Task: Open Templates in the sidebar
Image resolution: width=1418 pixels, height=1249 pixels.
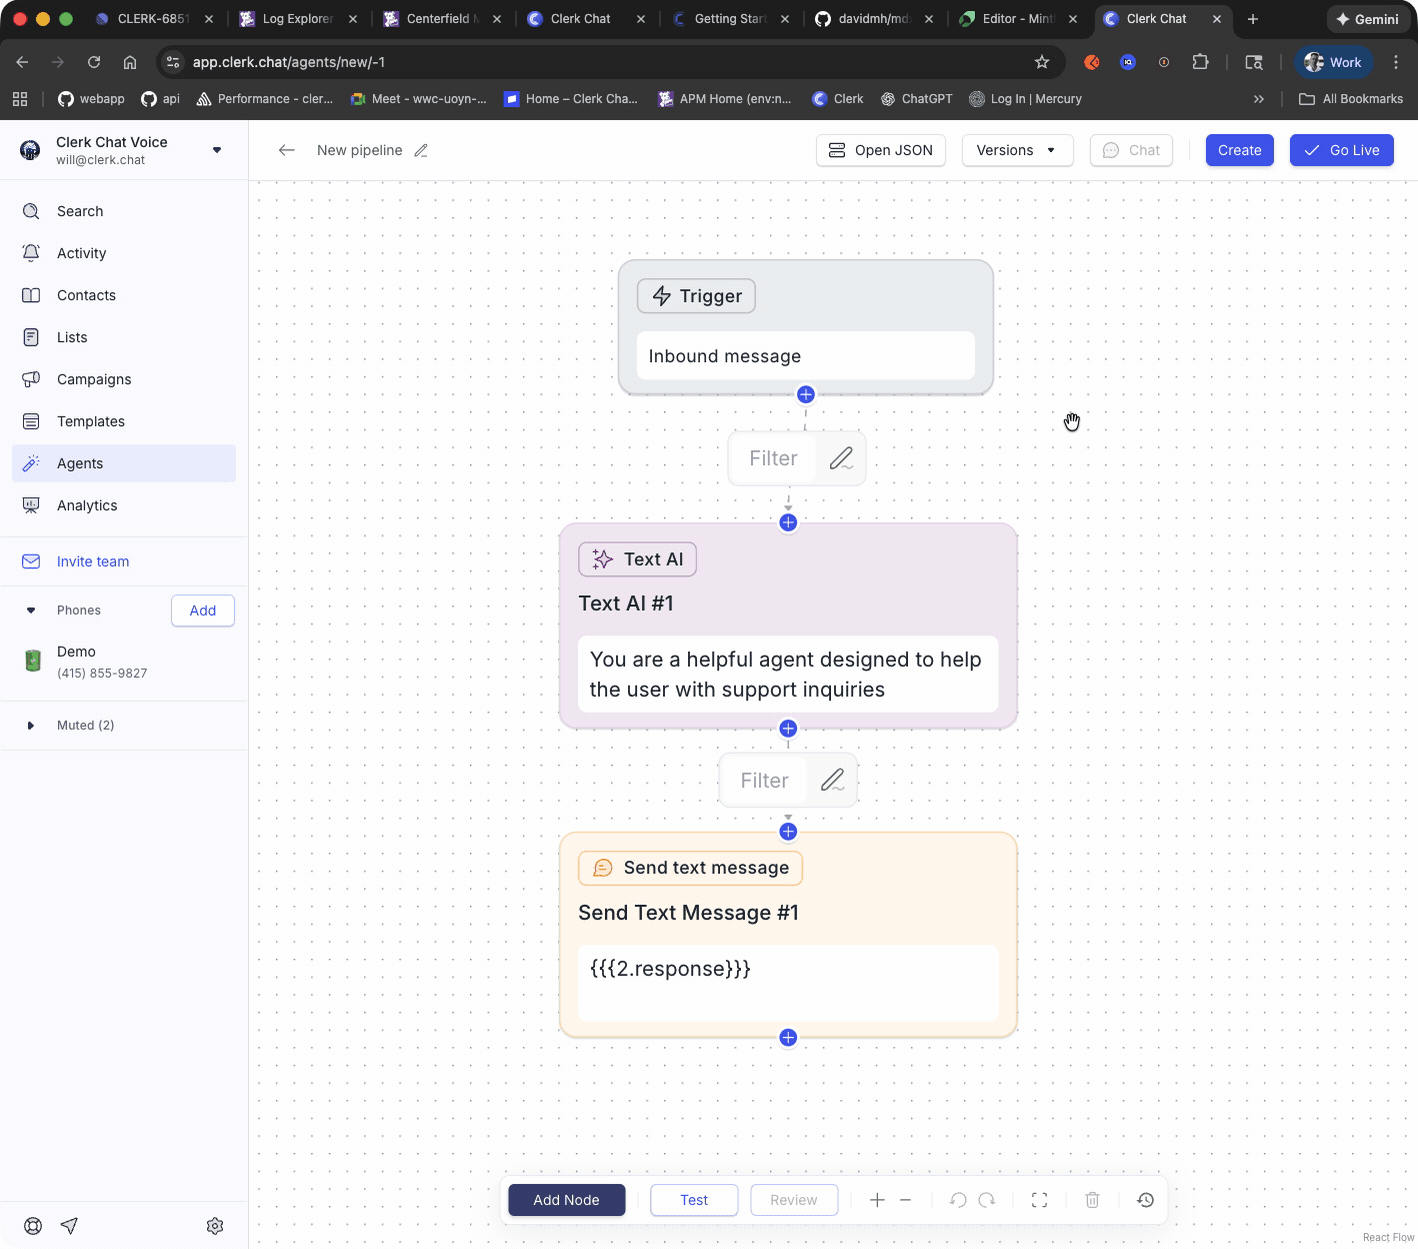Action: 124,421
